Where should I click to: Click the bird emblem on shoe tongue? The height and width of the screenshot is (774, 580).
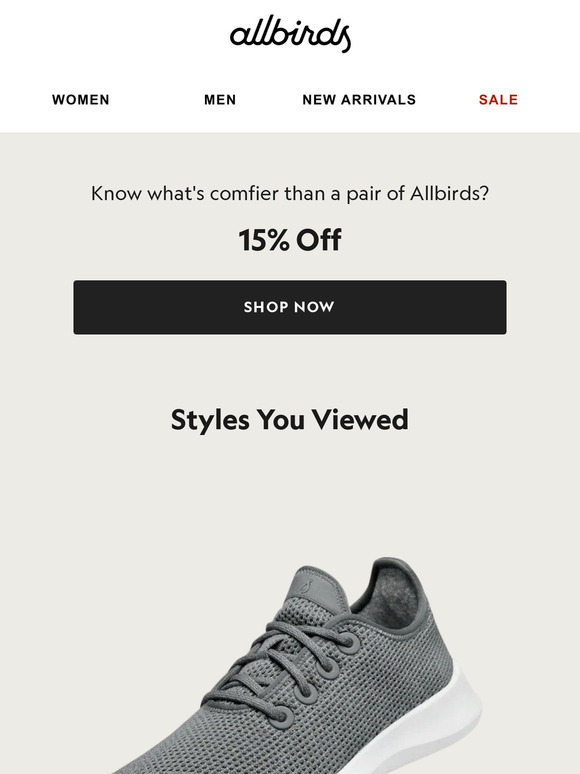click(307, 587)
